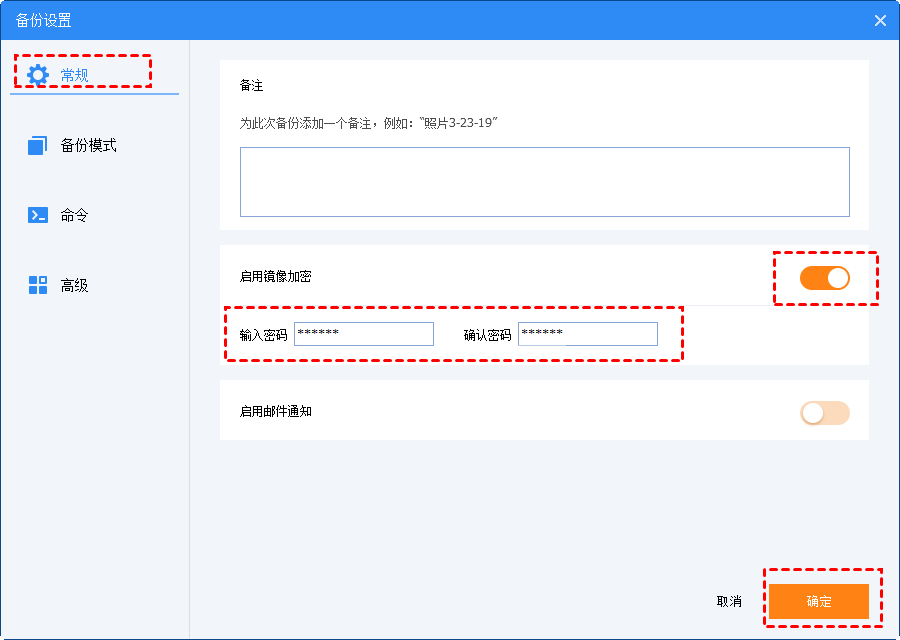Disable the 启用镜像加密 toggle switch
Screen dimensions: 900x640
pos(824,278)
